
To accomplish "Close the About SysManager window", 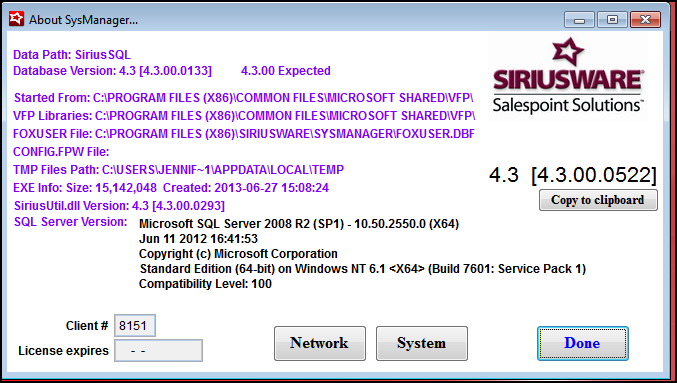I will 645,19.
